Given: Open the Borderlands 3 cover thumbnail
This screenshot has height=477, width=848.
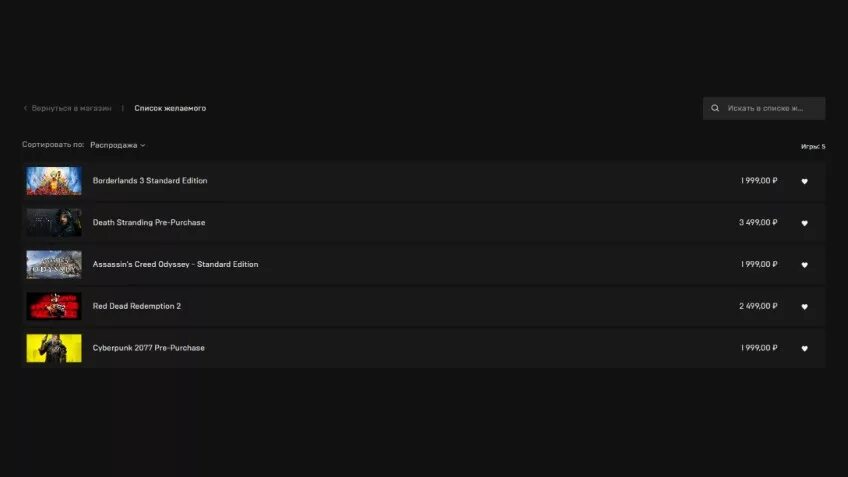Looking at the screenshot, I should pyautogui.click(x=54, y=181).
